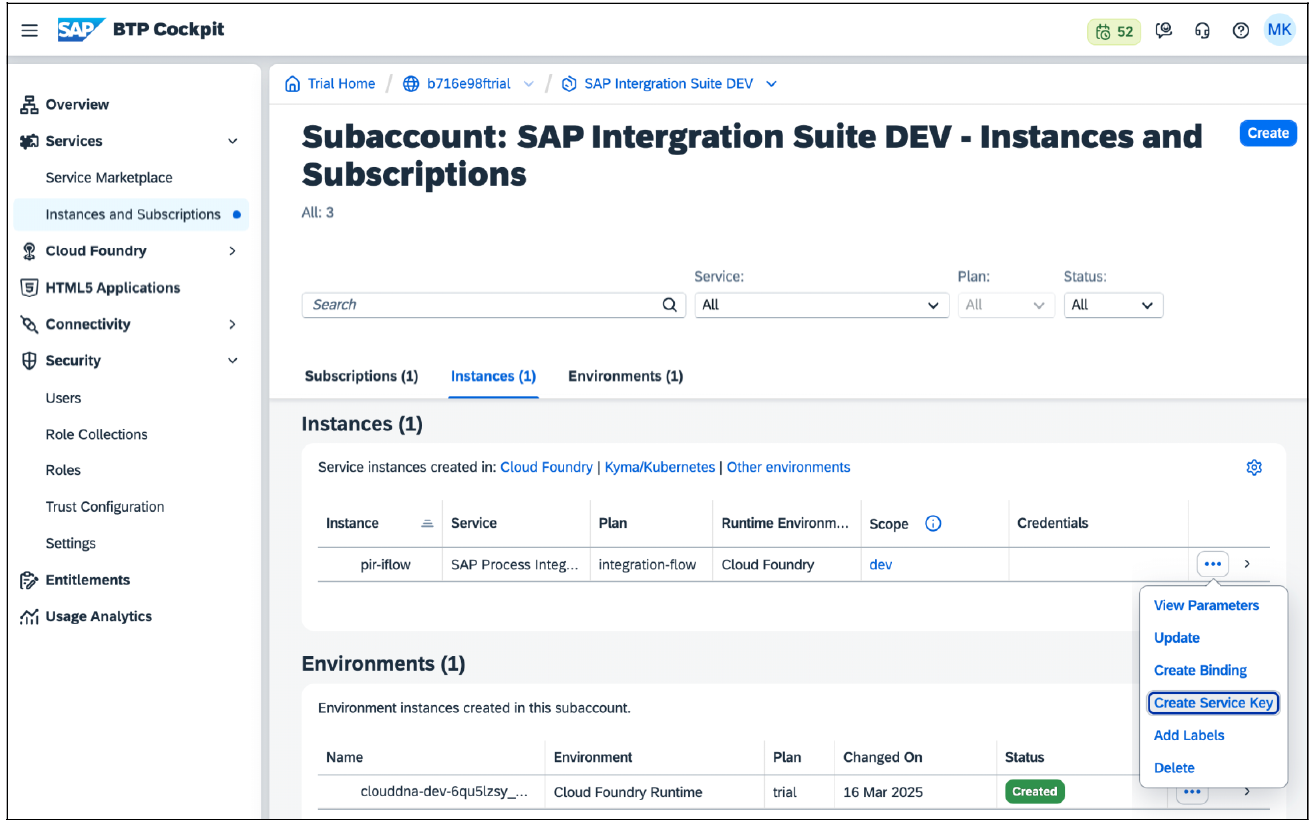Open the instances table settings gear
The width and height of the screenshot is (1316, 825).
point(1254,467)
